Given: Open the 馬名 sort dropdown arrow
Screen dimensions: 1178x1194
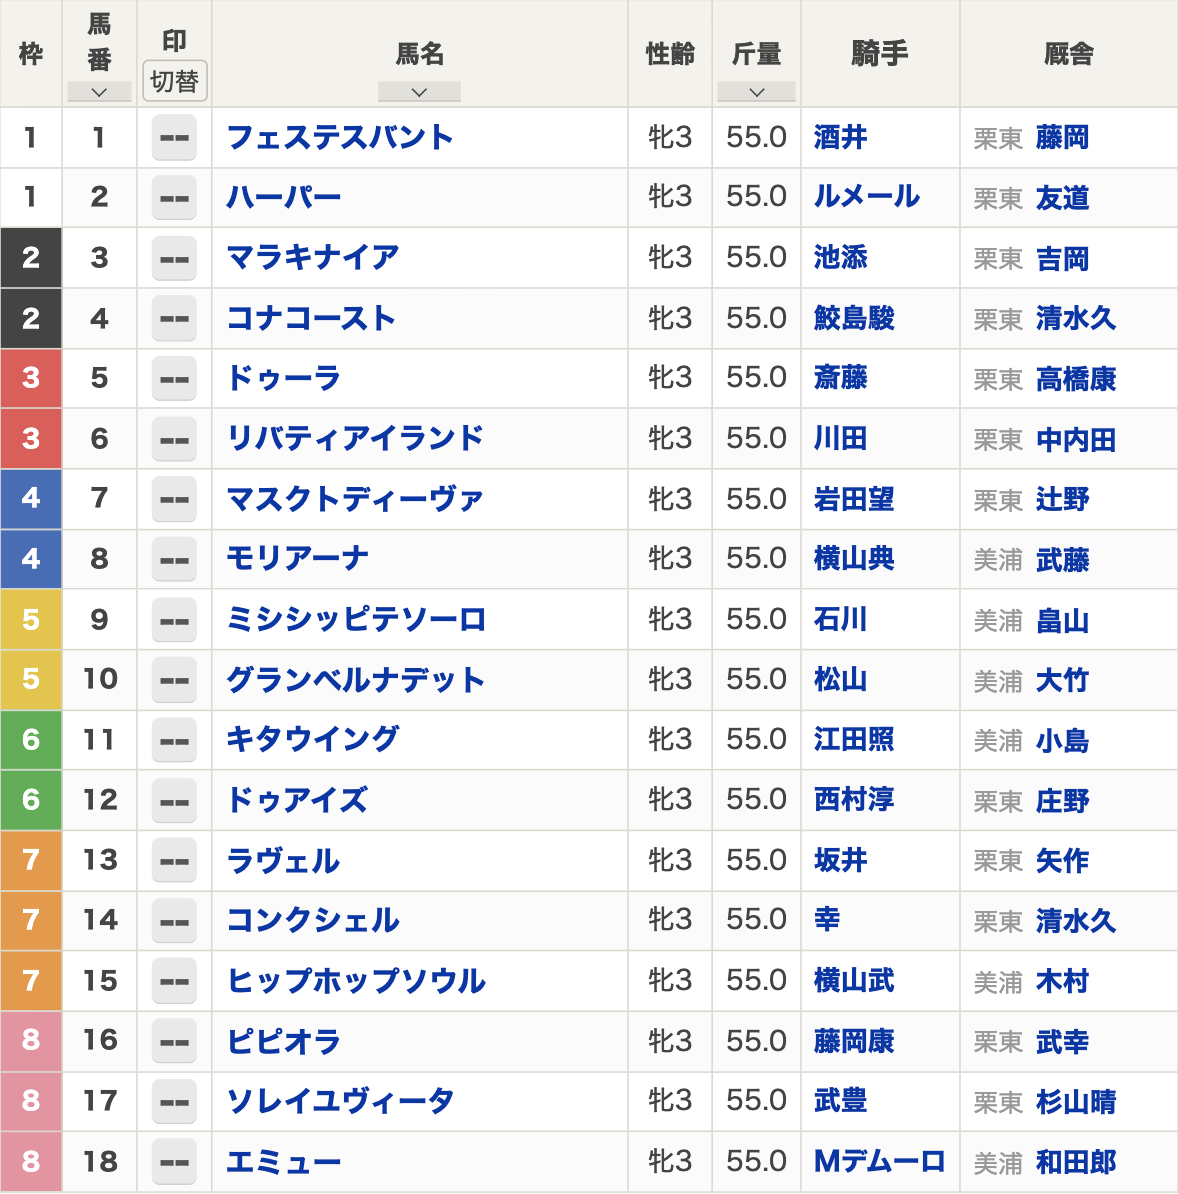Looking at the screenshot, I should (419, 92).
